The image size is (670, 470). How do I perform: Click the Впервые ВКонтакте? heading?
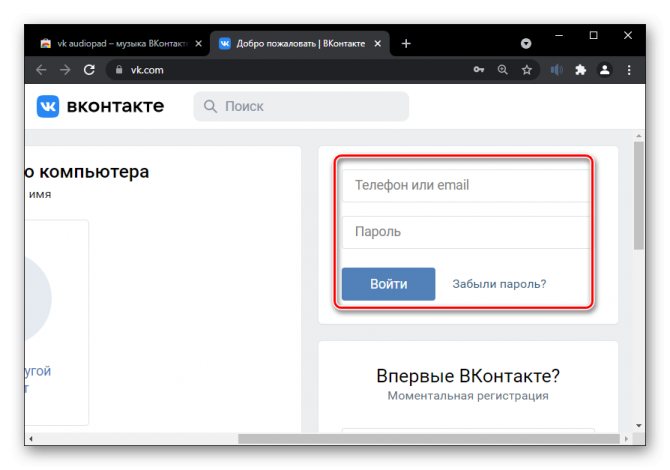click(x=468, y=376)
